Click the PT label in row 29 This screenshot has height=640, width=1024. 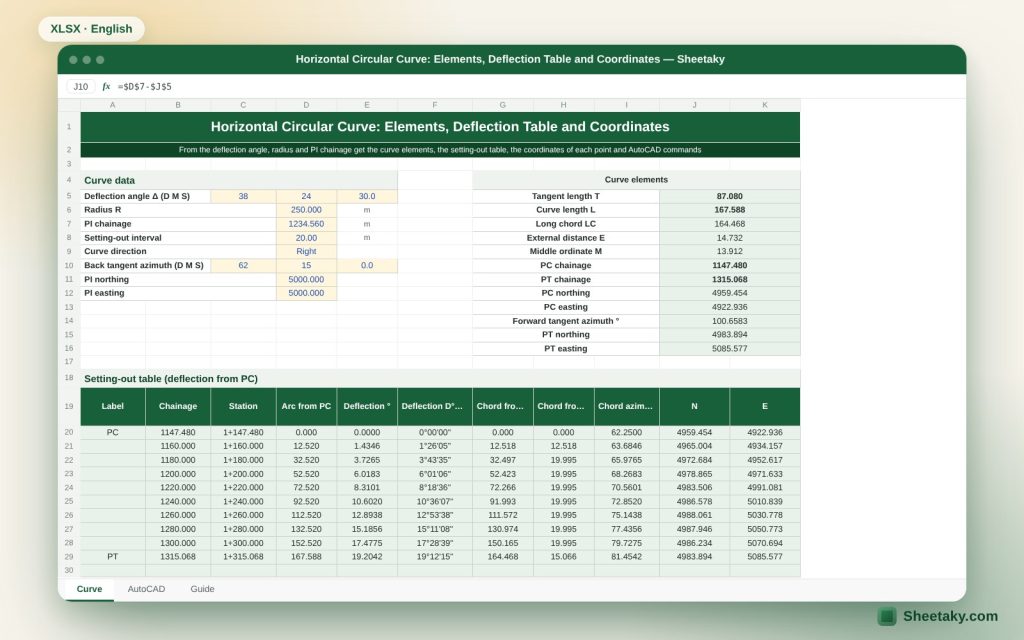(x=112, y=557)
